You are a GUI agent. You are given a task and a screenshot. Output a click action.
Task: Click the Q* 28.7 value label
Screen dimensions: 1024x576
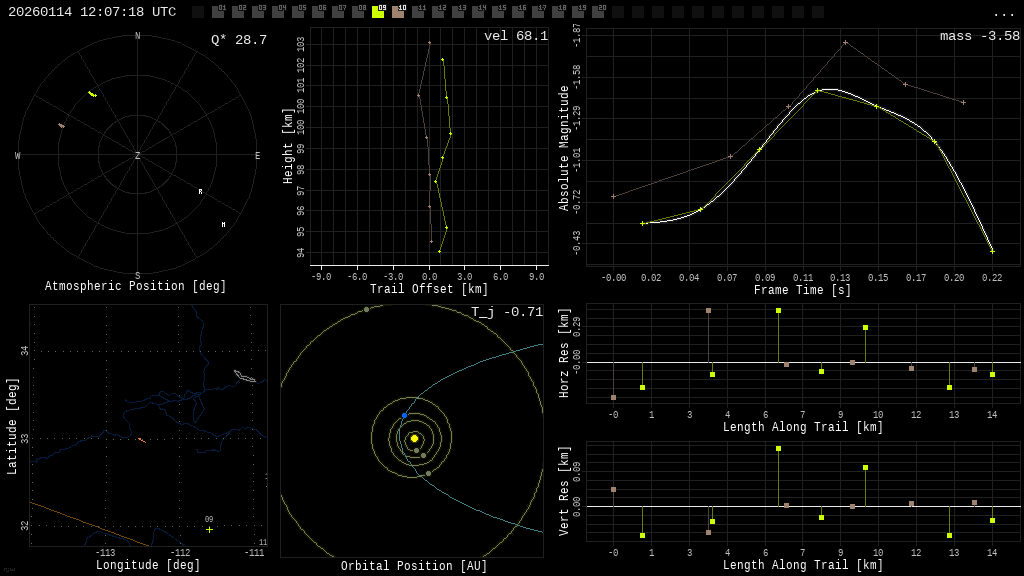pyautogui.click(x=239, y=40)
